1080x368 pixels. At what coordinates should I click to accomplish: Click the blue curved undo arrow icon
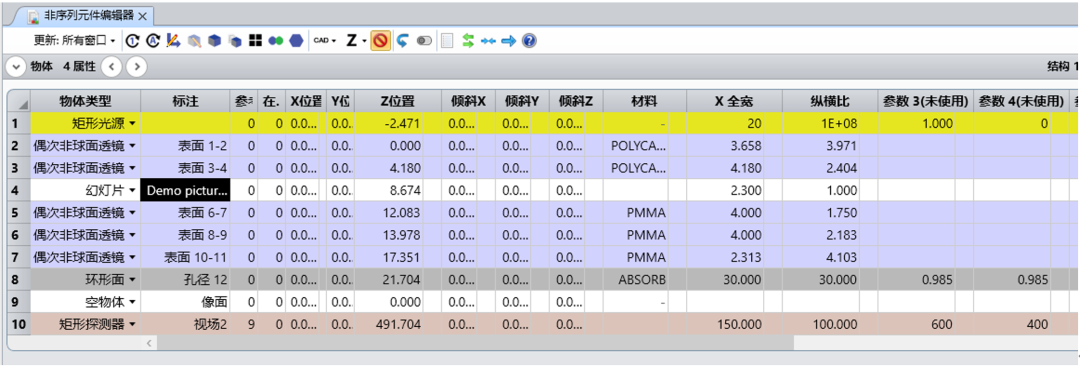click(403, 41)
